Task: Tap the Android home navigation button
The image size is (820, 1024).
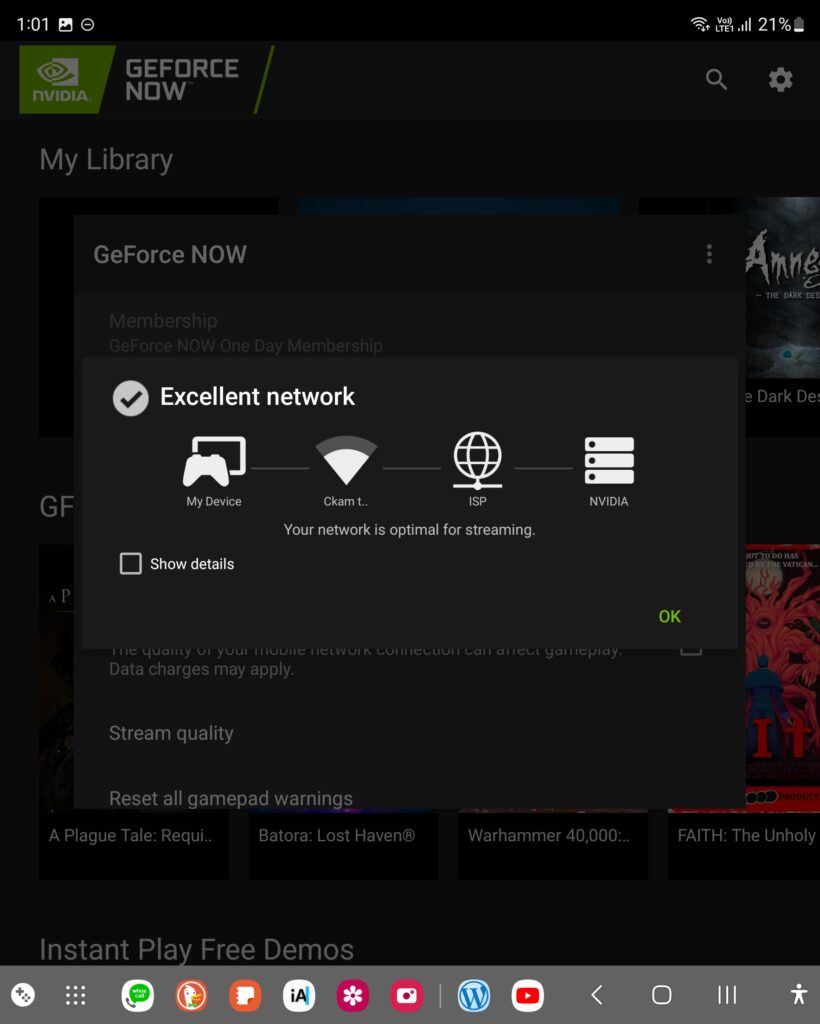Action: tap(661, 995)
